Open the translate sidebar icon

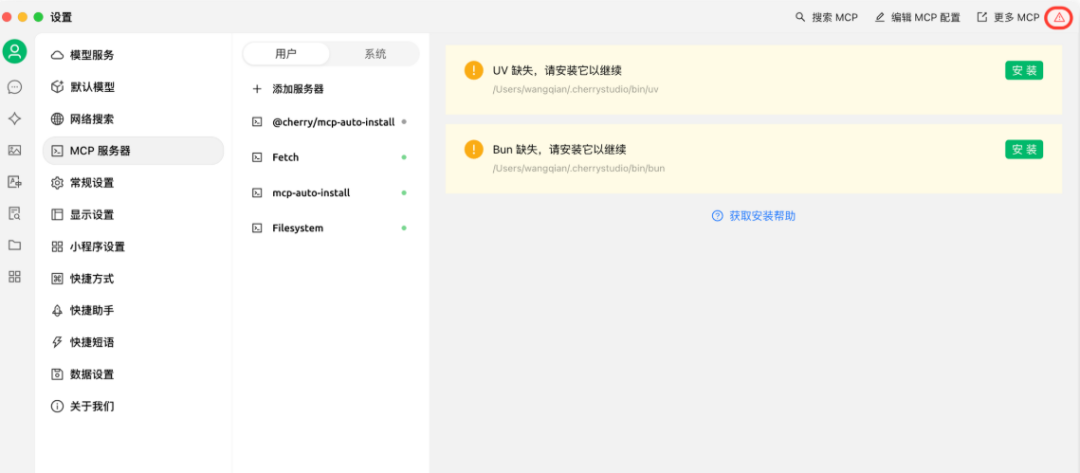pyautogui.click(x=14, y=182)
